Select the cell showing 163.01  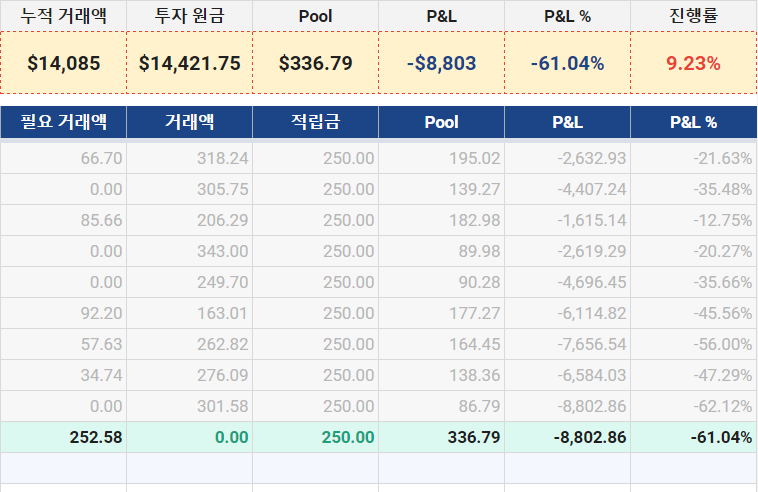190,313
